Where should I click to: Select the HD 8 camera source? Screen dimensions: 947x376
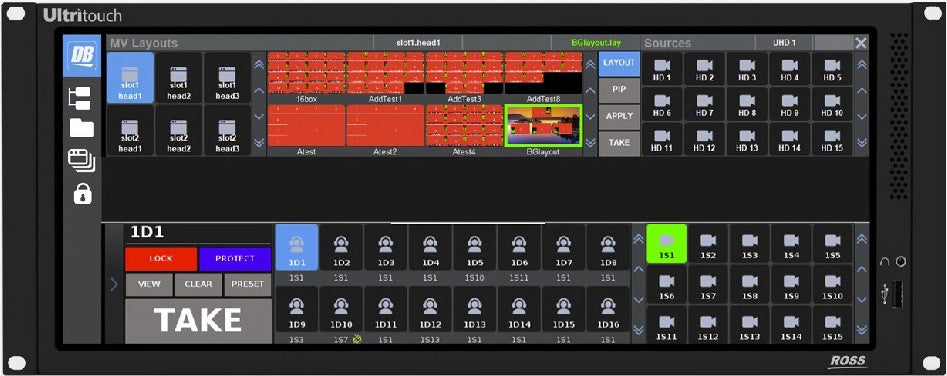pos(747,104)
